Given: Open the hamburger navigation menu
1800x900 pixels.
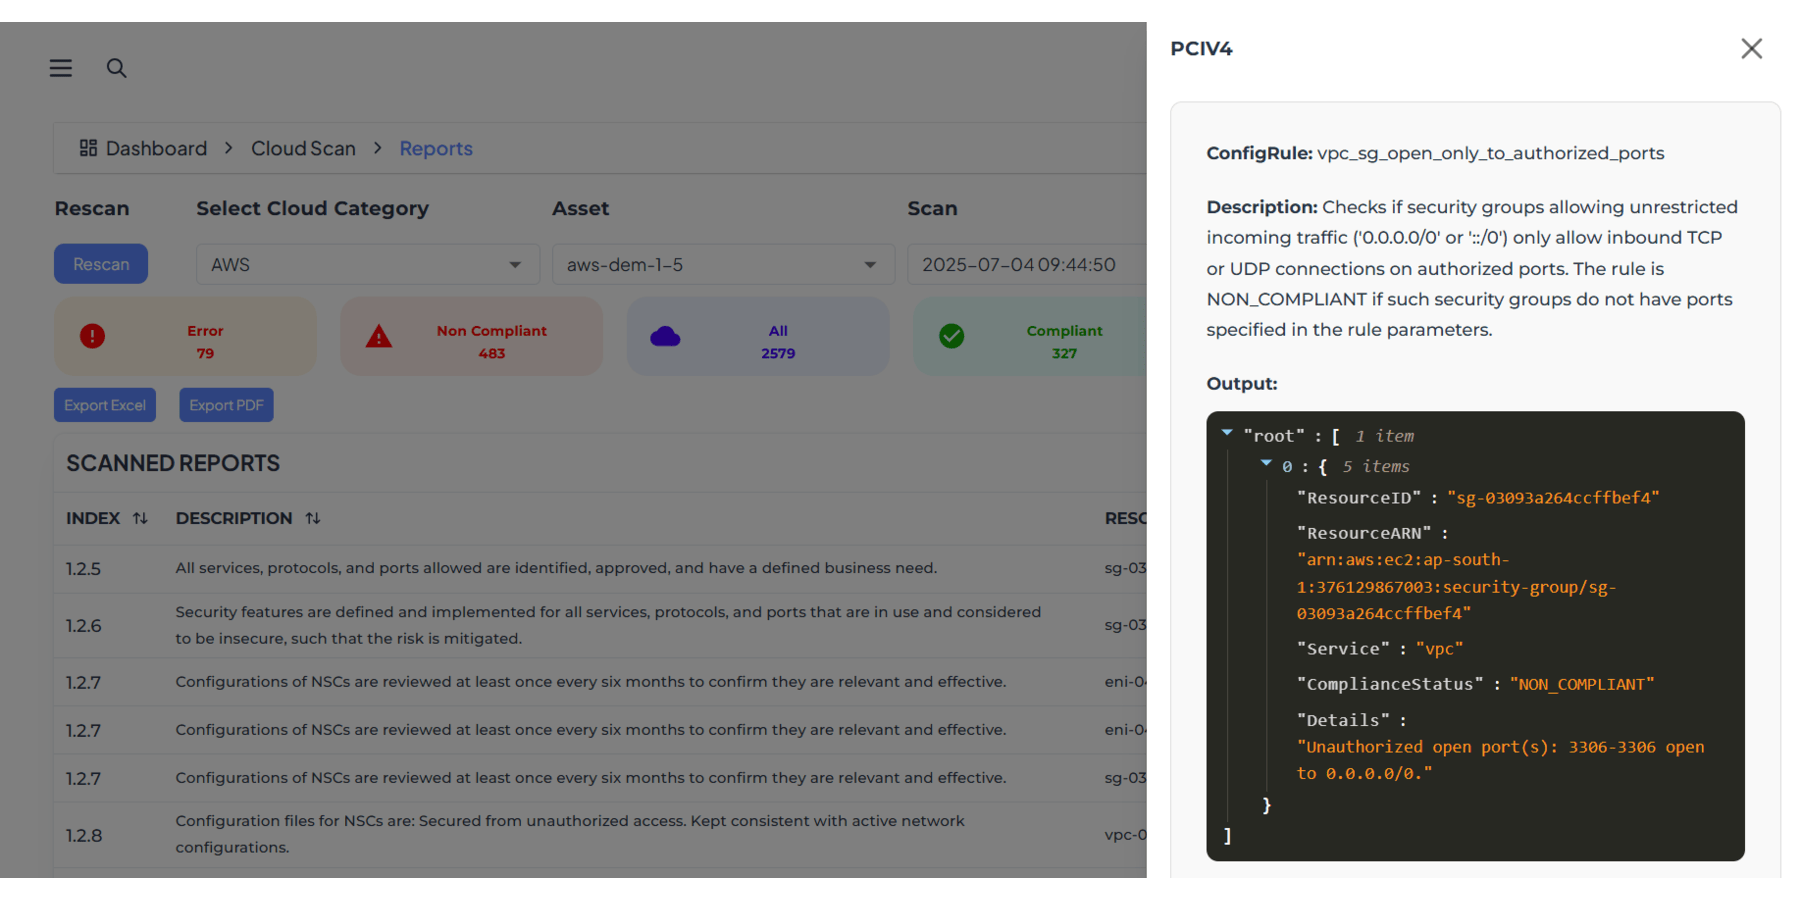Looking at the screenshot, I should [61, 68].
